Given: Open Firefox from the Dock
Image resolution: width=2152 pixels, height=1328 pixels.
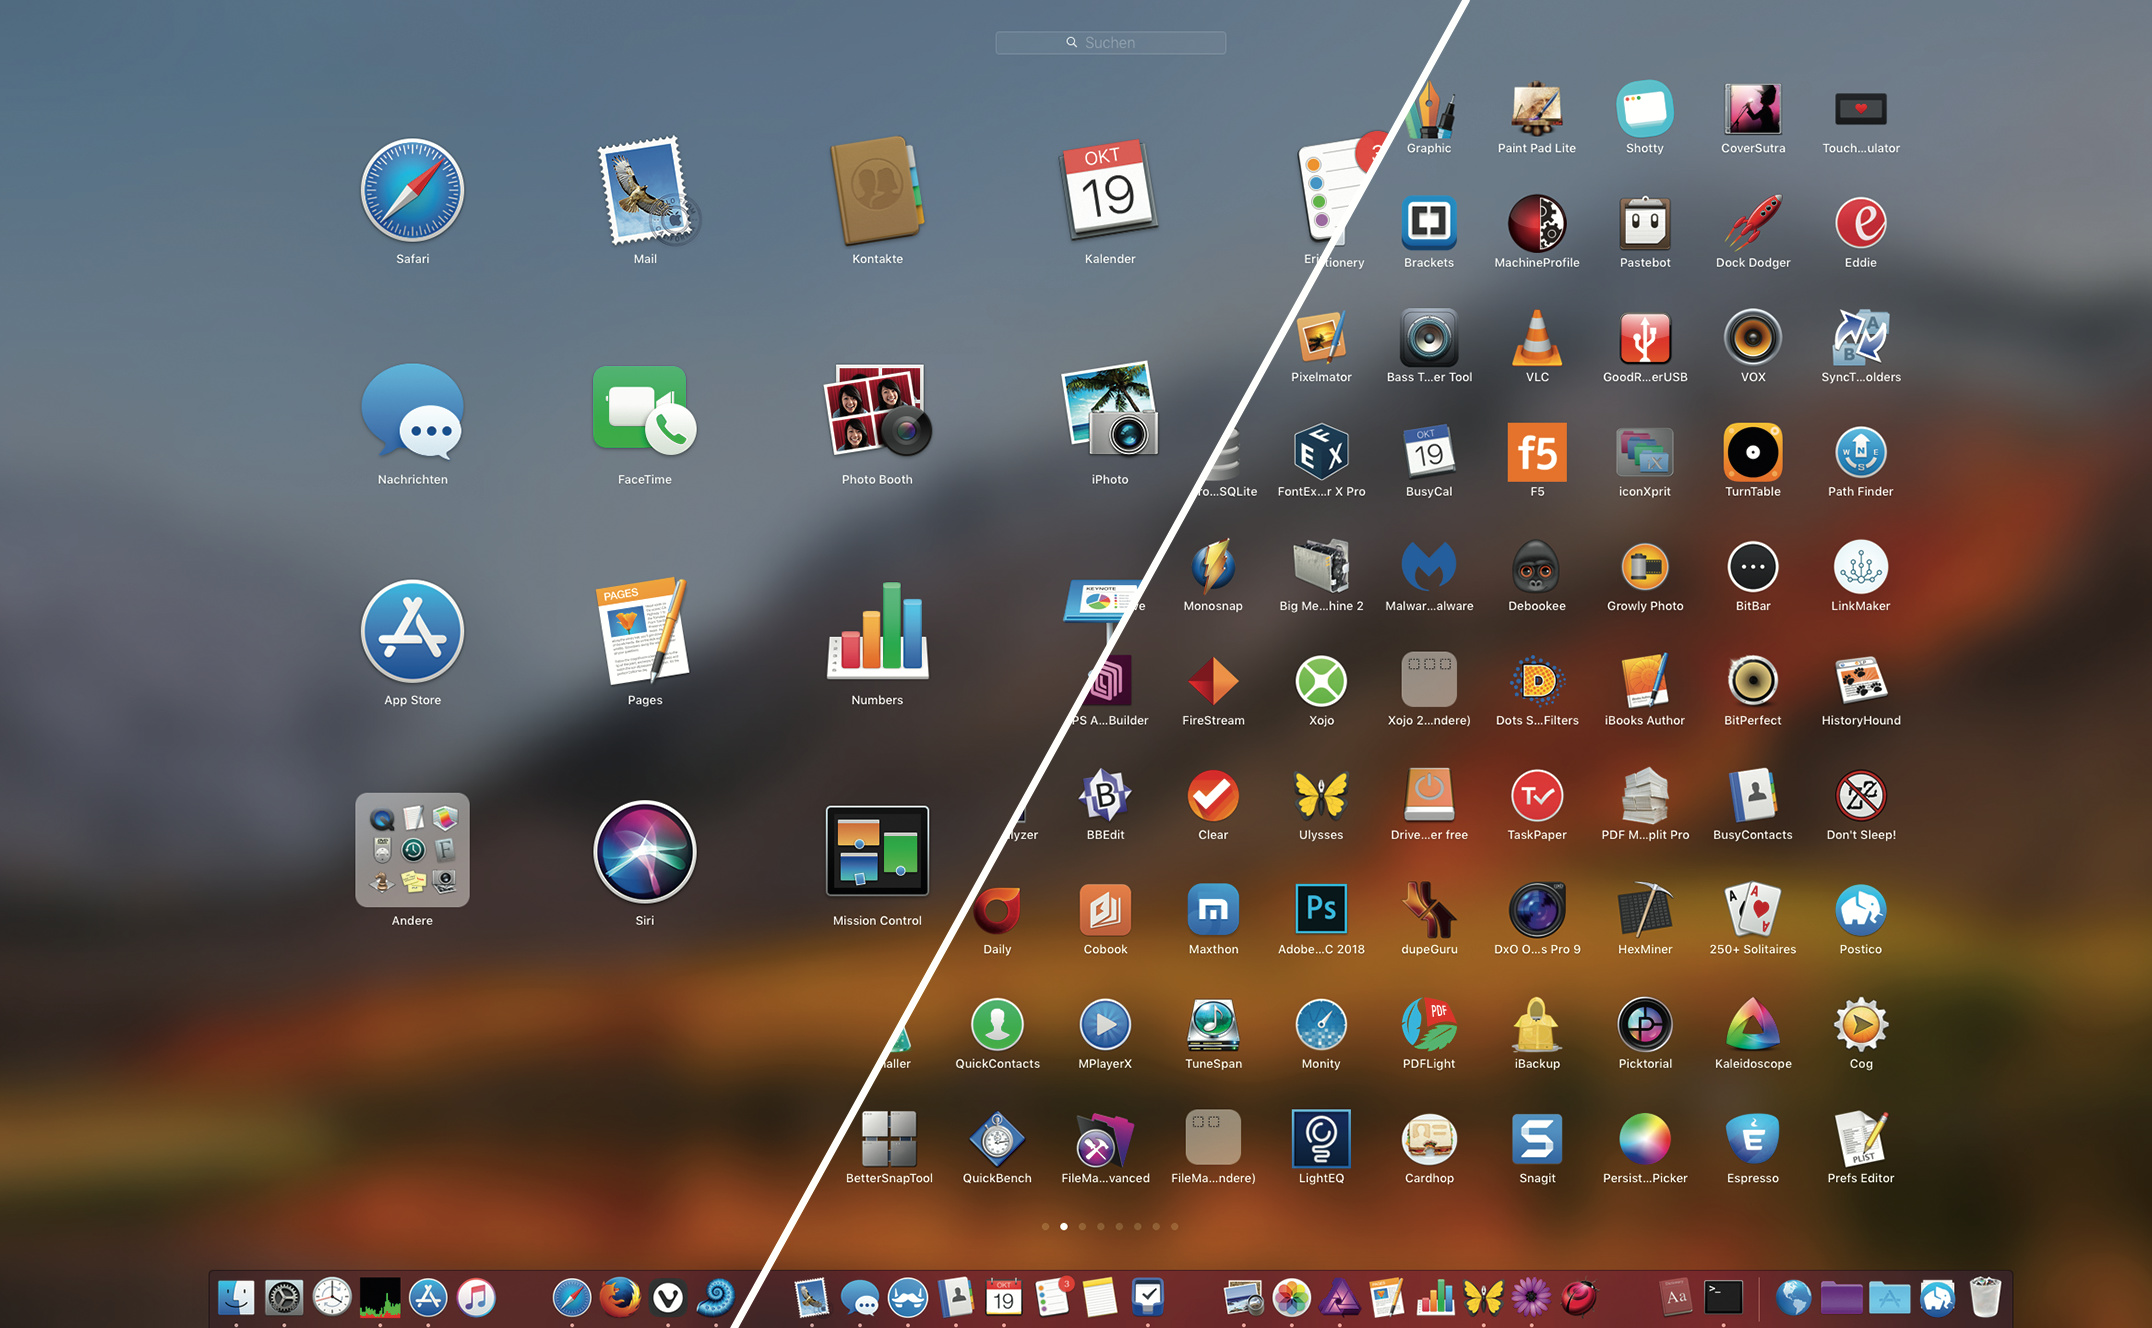Looking at the screenshot, I should pyautogui.click(x=620, y=1298).
